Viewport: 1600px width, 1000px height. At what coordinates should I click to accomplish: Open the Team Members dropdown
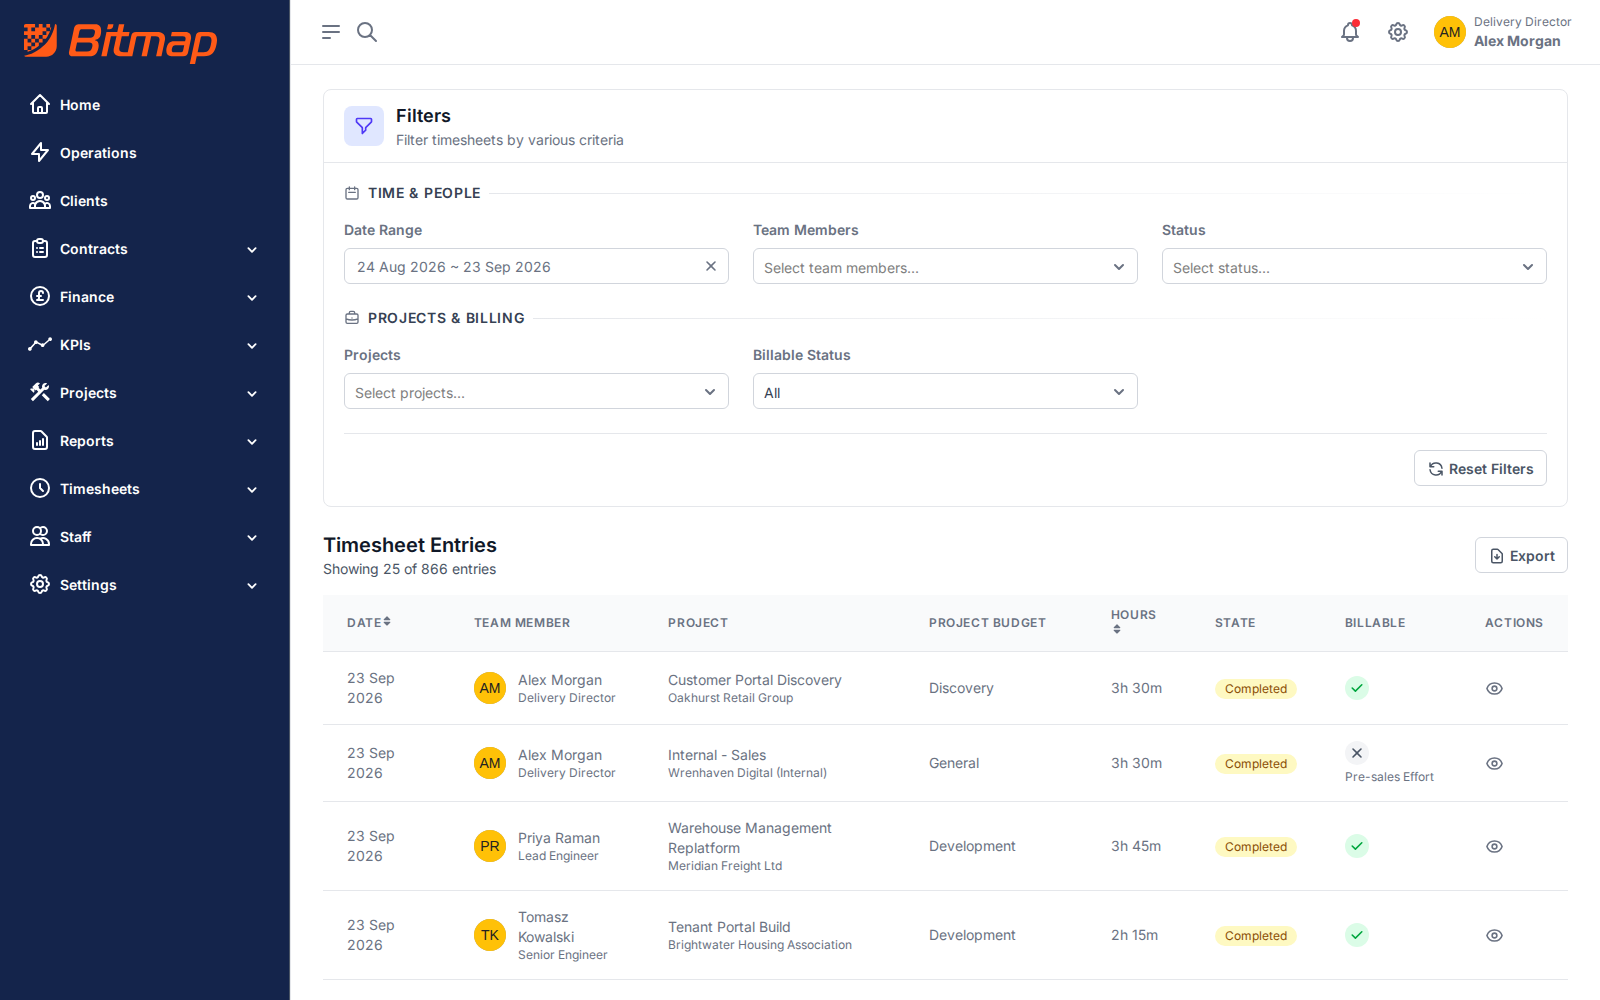click(945, 266)
